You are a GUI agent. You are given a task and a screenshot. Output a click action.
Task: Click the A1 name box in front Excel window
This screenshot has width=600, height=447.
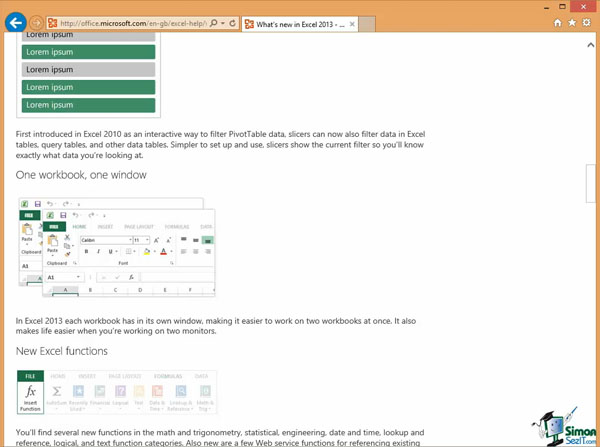[x=64, y=277]
